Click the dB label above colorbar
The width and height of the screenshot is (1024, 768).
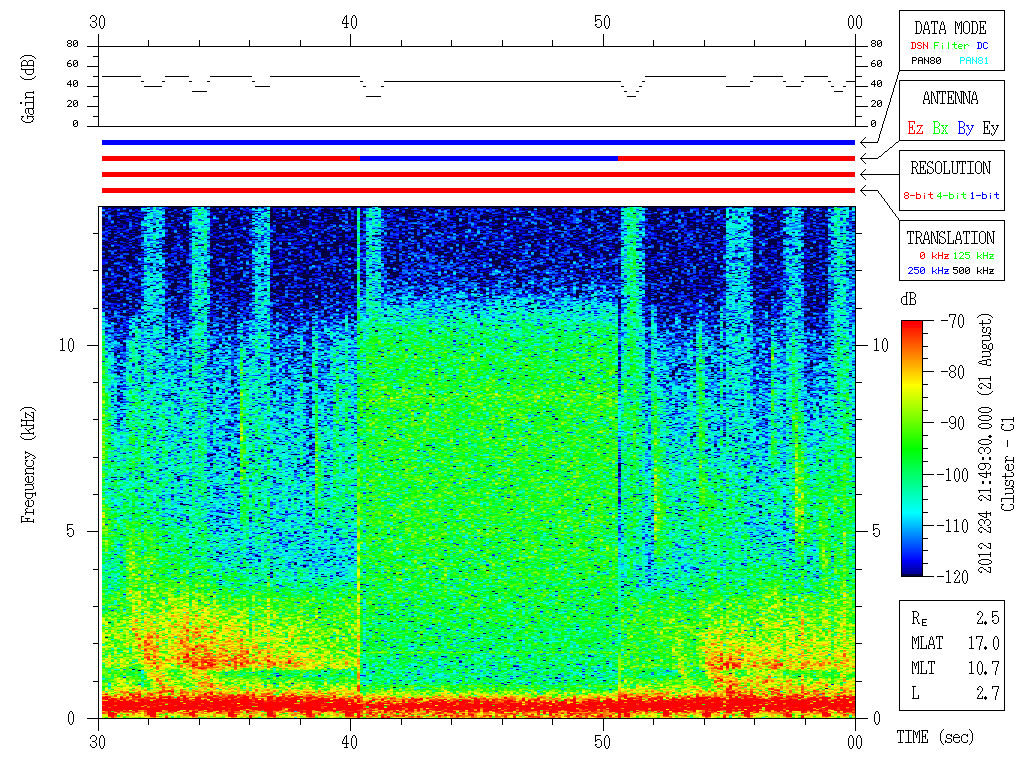pyautogui.click(x=908, y=299)
